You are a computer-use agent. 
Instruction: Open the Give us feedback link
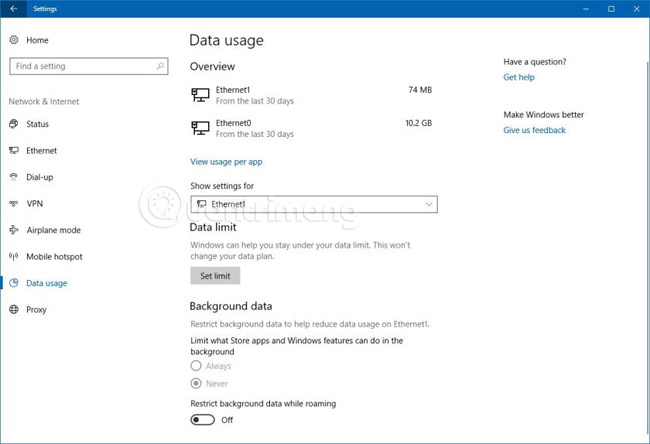pos(534,130)
